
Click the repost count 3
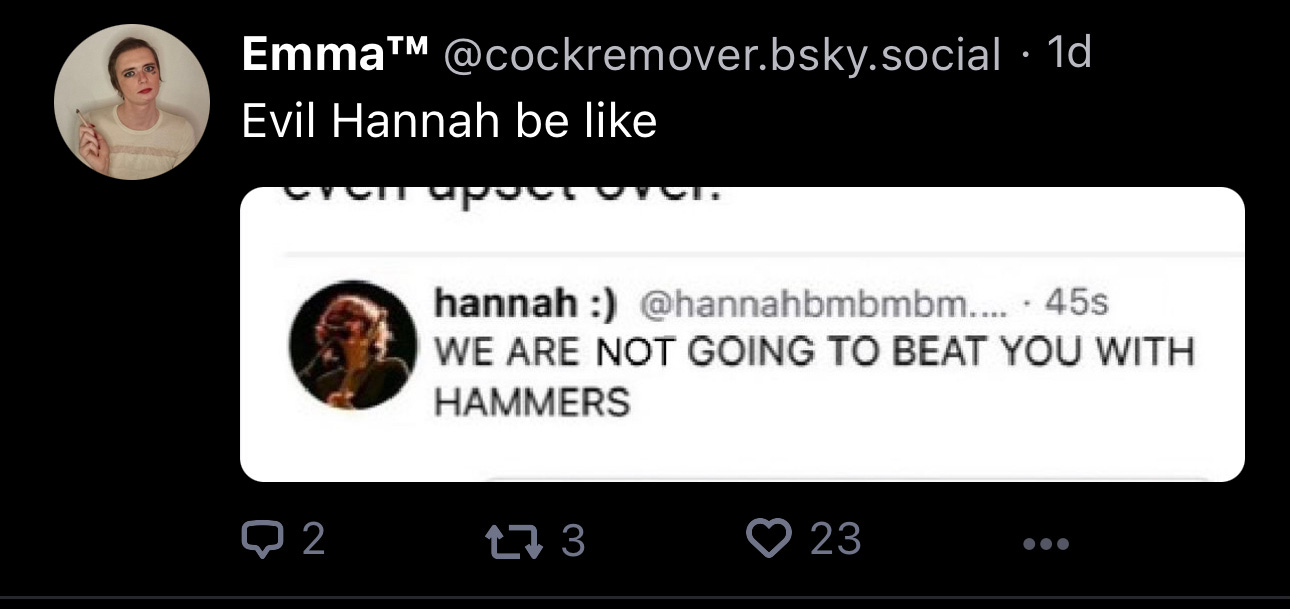(x=572, y=541)
